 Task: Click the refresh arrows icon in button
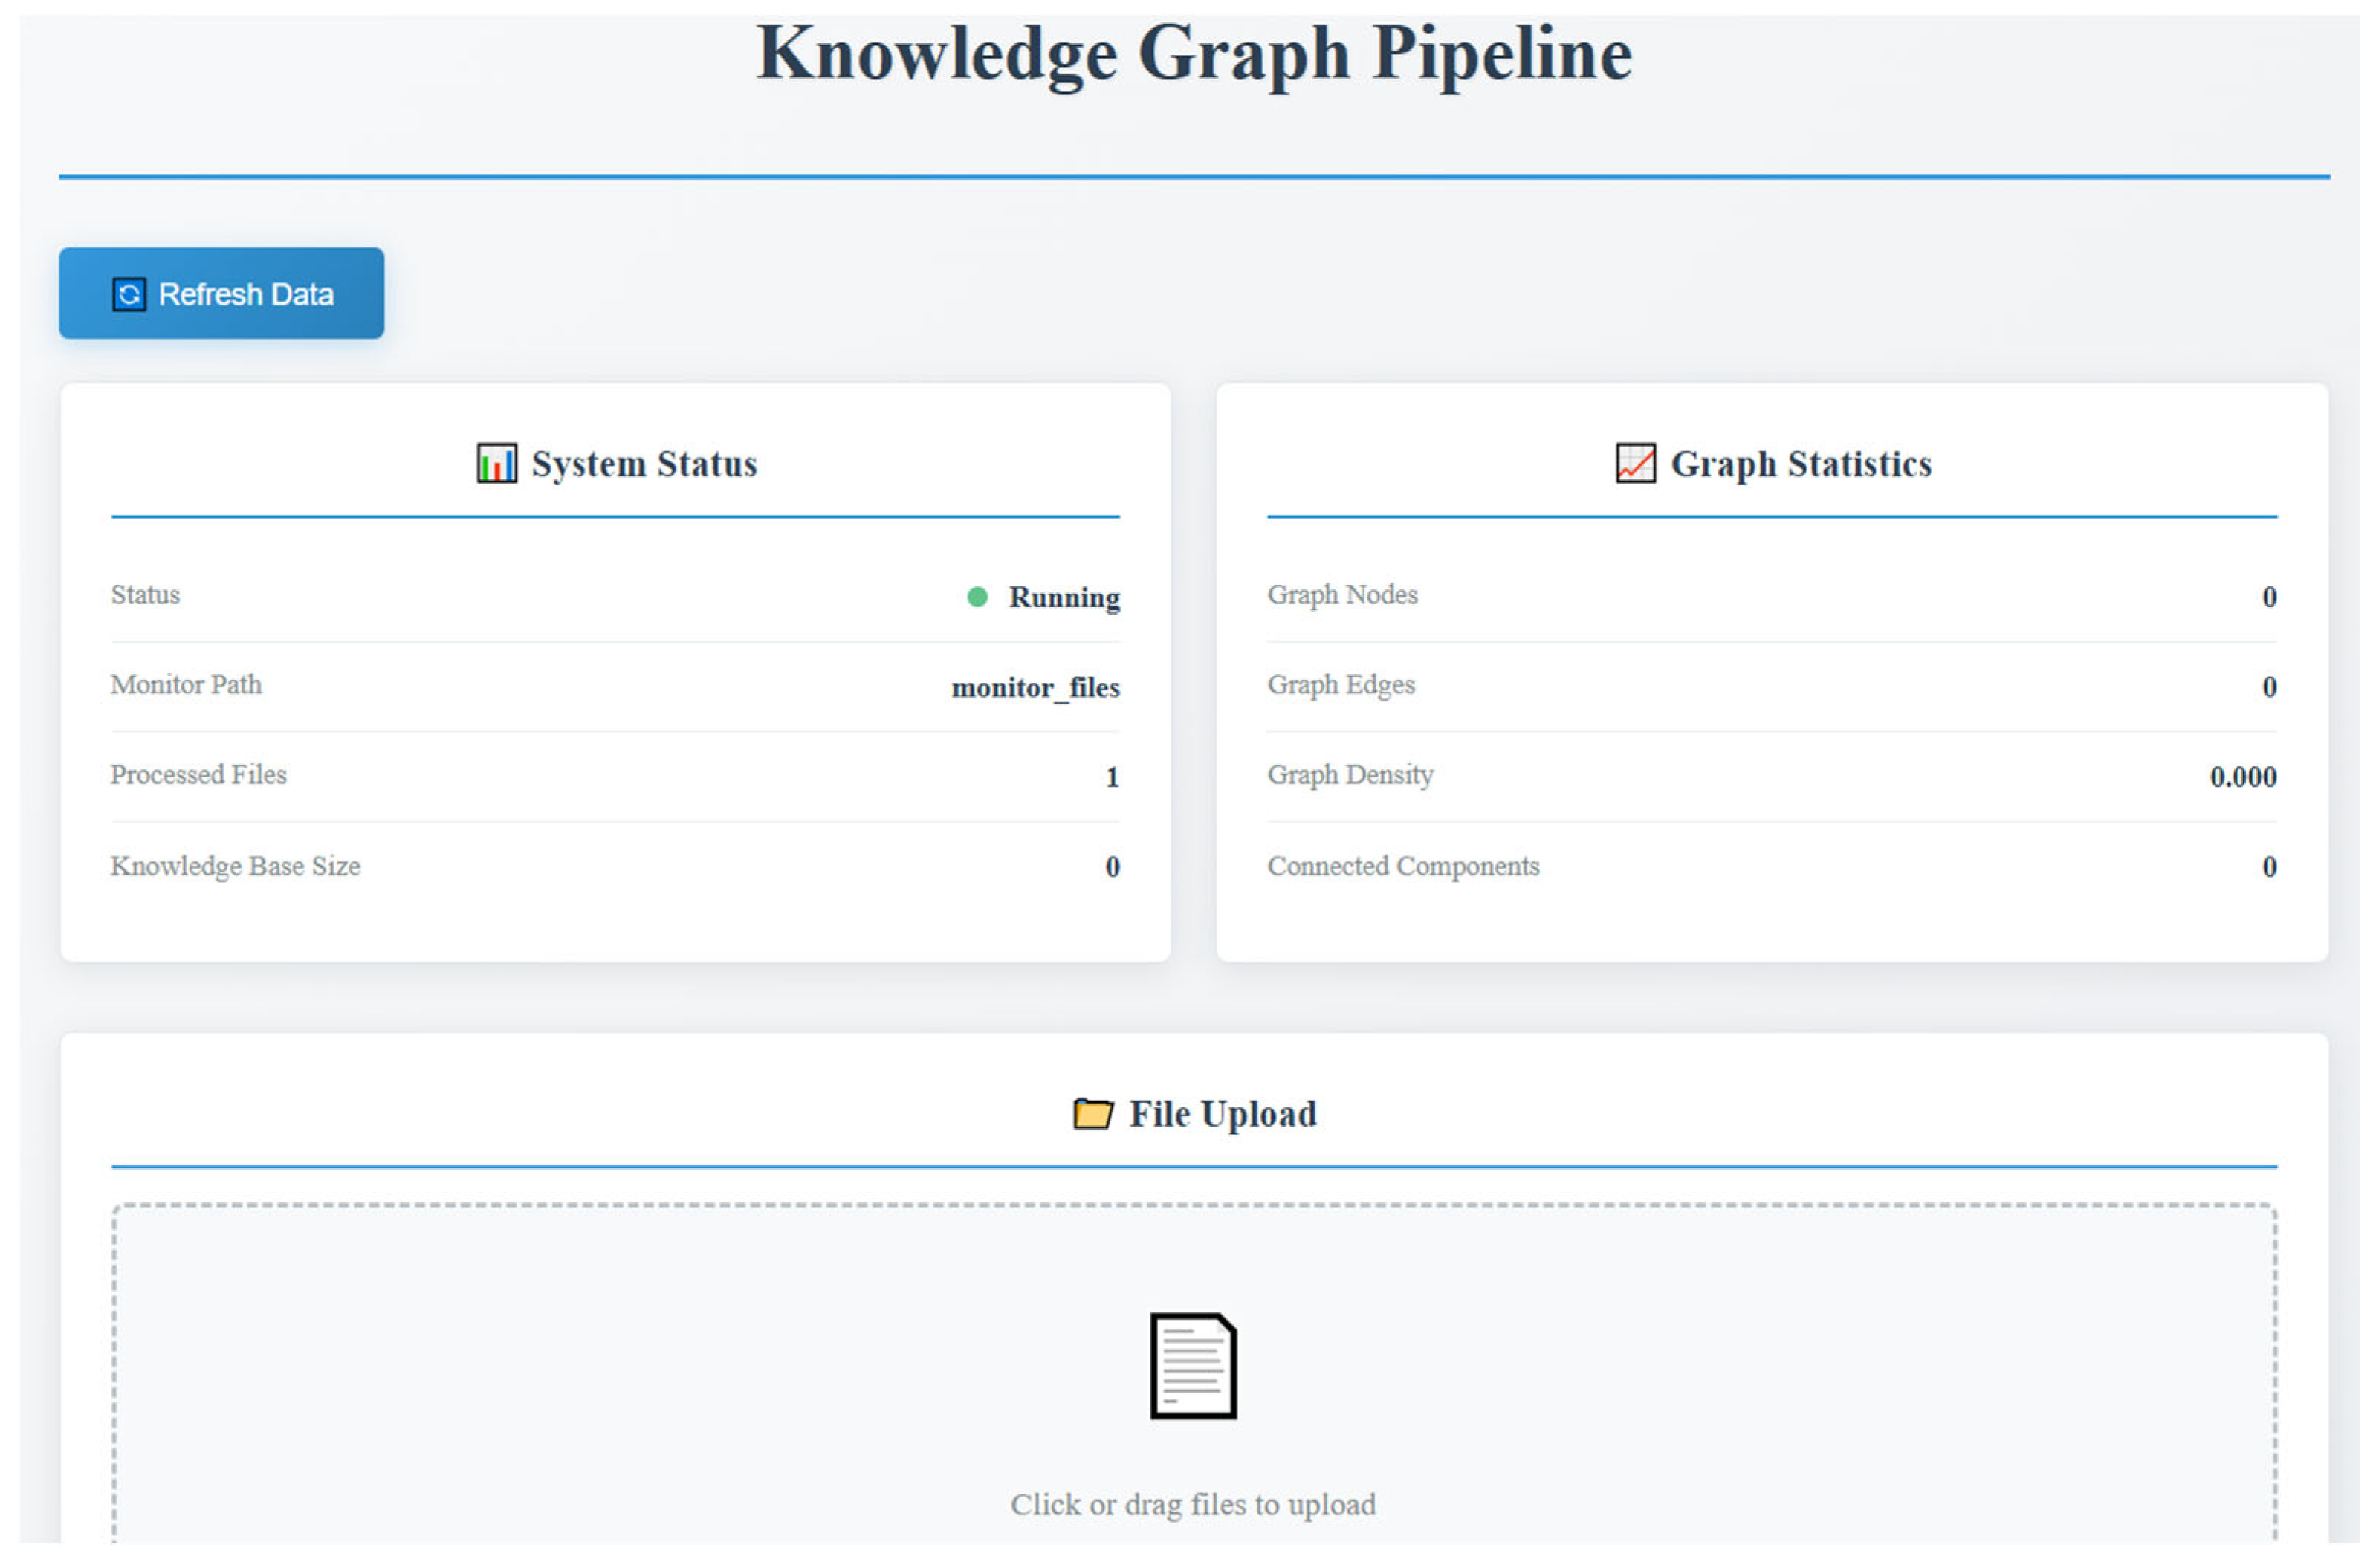point(129,295)
